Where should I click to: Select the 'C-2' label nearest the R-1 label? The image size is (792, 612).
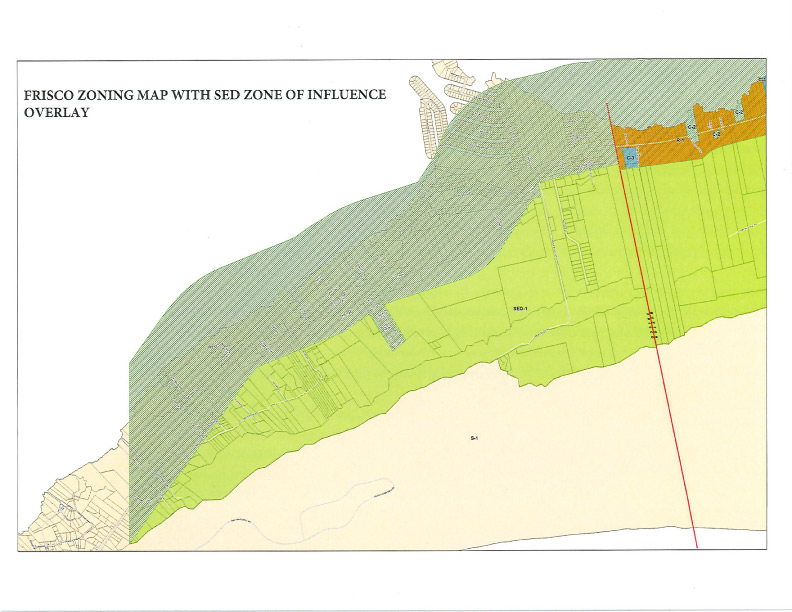691,127
